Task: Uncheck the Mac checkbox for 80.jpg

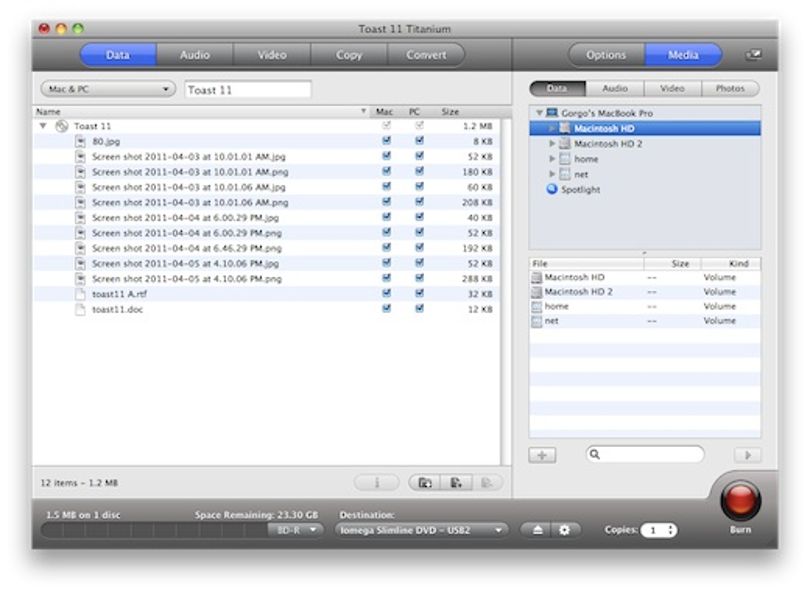Action: (386, 141)
